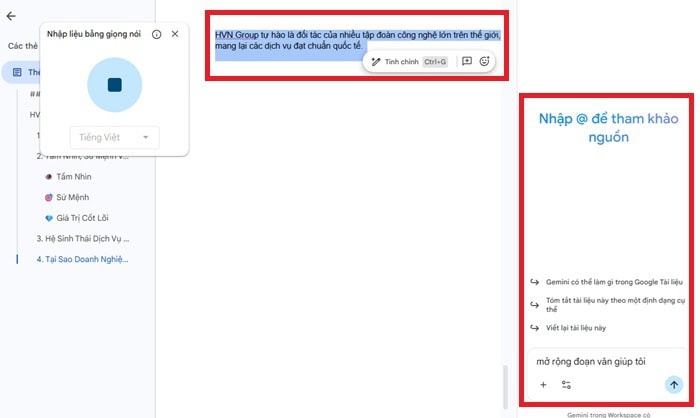The image size is (700, 418).
Task: Select the 4. Tại Sao Doanh Nghiệ... heading
Action: [x=82, y=259]
